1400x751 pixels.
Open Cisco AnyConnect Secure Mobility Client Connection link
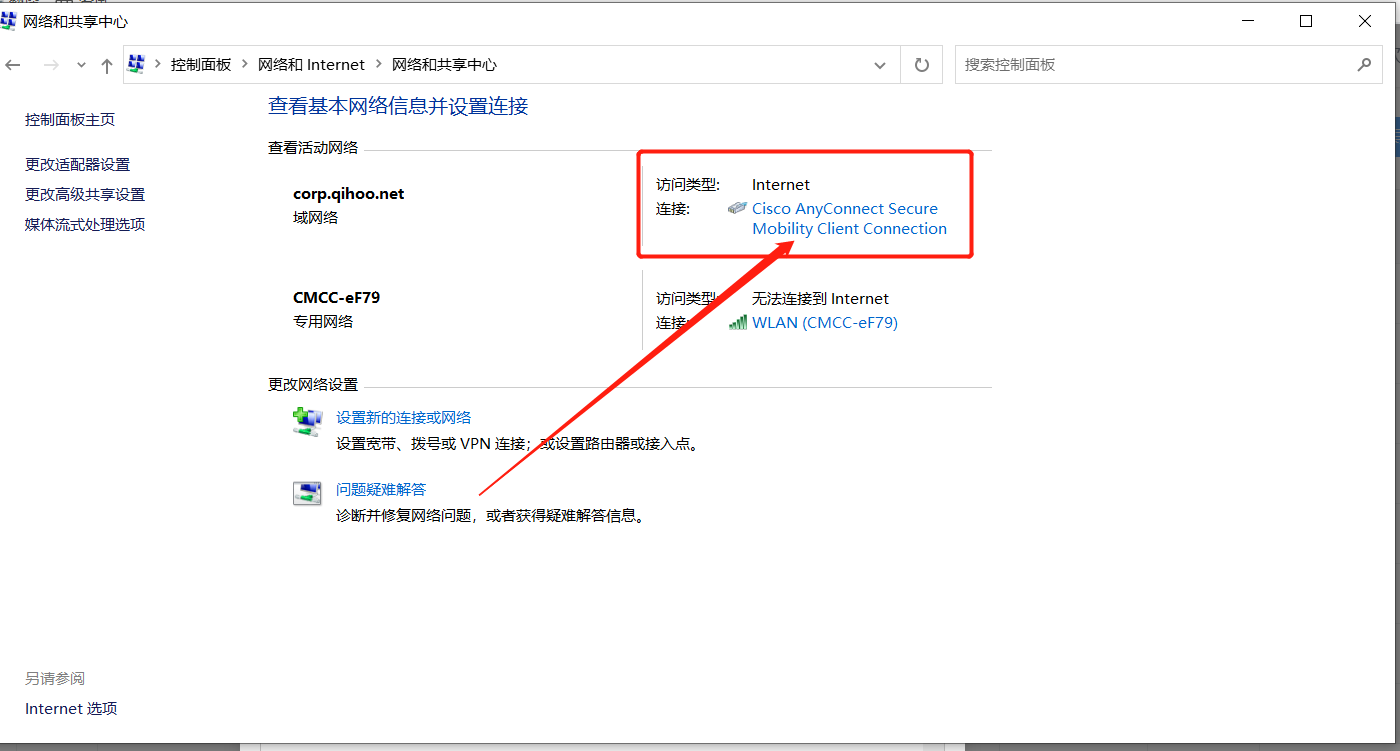pos(849,218)
